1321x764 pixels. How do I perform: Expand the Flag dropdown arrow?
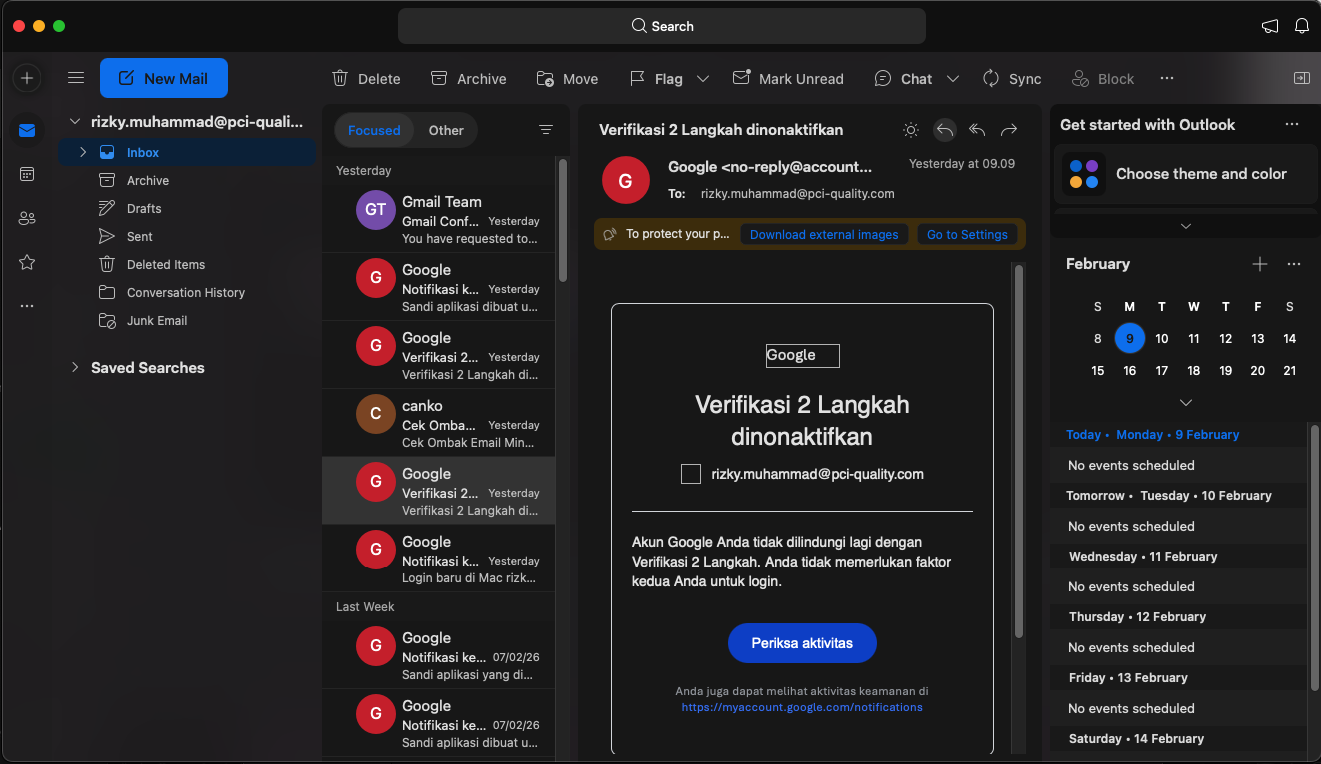coord(703,78)
